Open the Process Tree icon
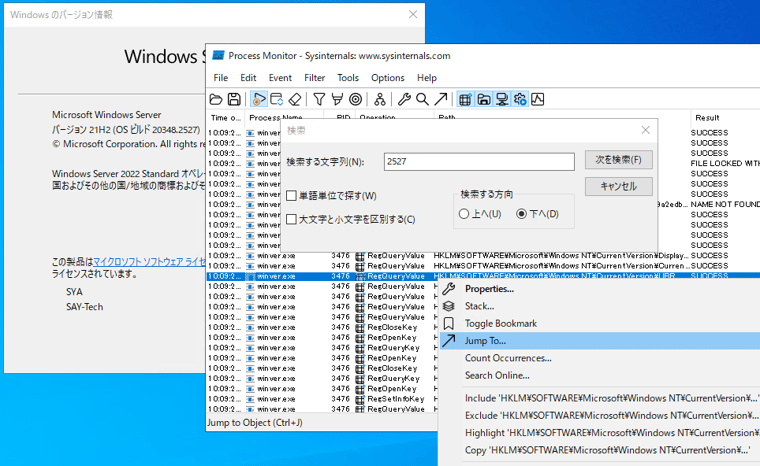The height and width of the screenshot is (466, 760). [x=380, y=99]
